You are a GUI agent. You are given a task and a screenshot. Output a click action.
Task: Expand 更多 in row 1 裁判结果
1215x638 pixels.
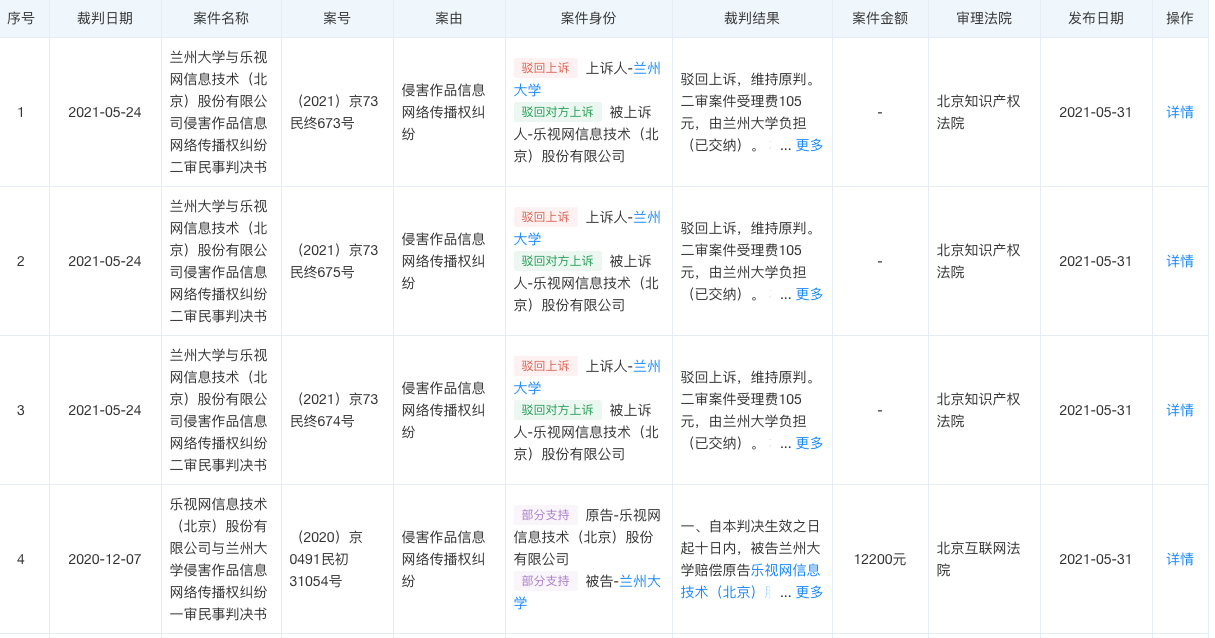coord(809,145)
